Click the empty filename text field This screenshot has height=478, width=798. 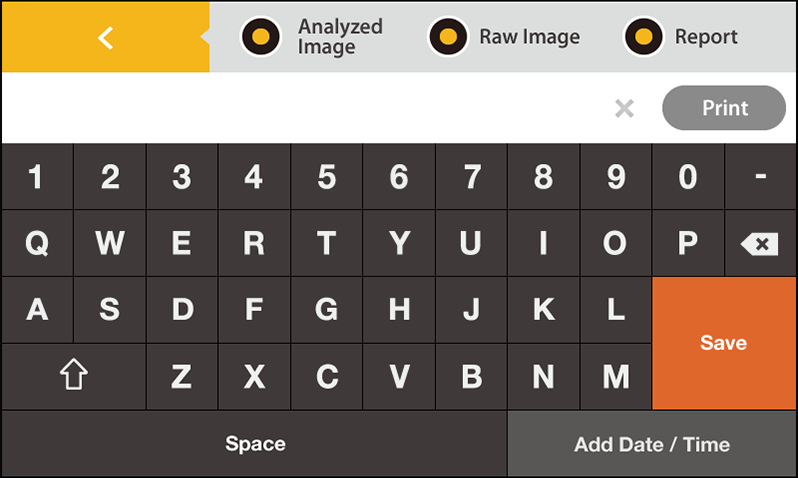point(305,108)
